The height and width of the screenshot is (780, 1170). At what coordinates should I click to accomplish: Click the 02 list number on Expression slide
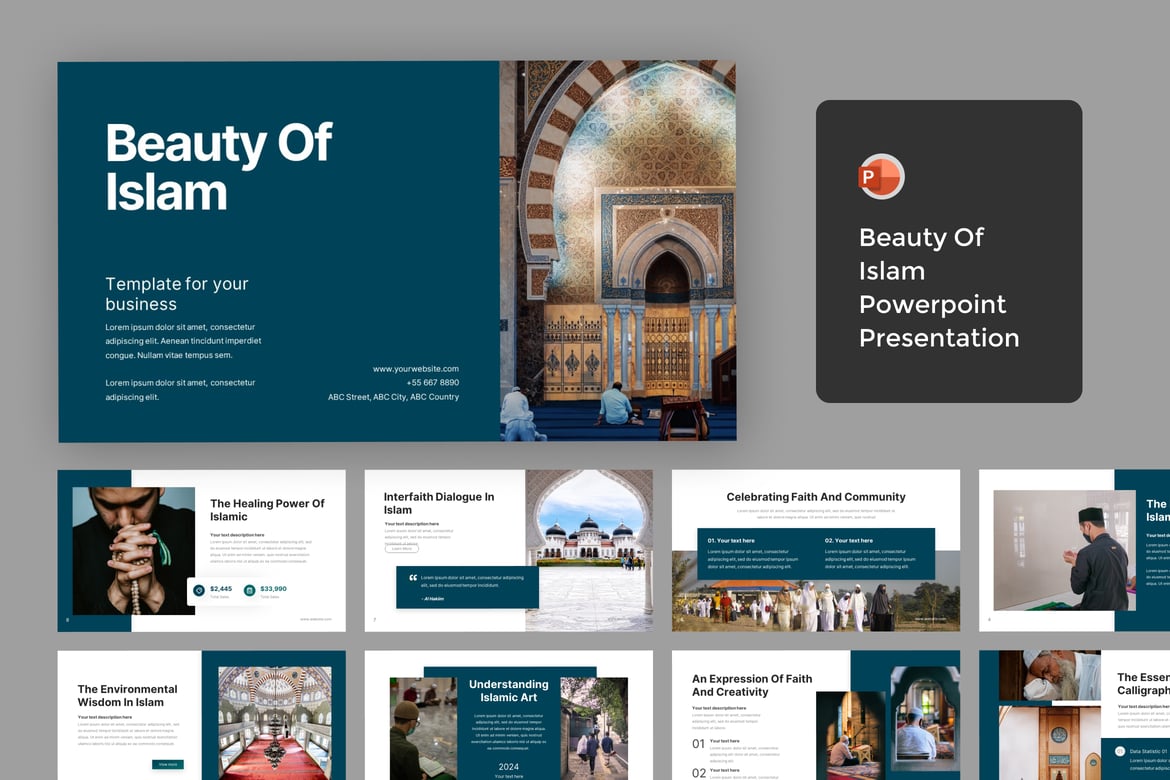click(698, 773)
